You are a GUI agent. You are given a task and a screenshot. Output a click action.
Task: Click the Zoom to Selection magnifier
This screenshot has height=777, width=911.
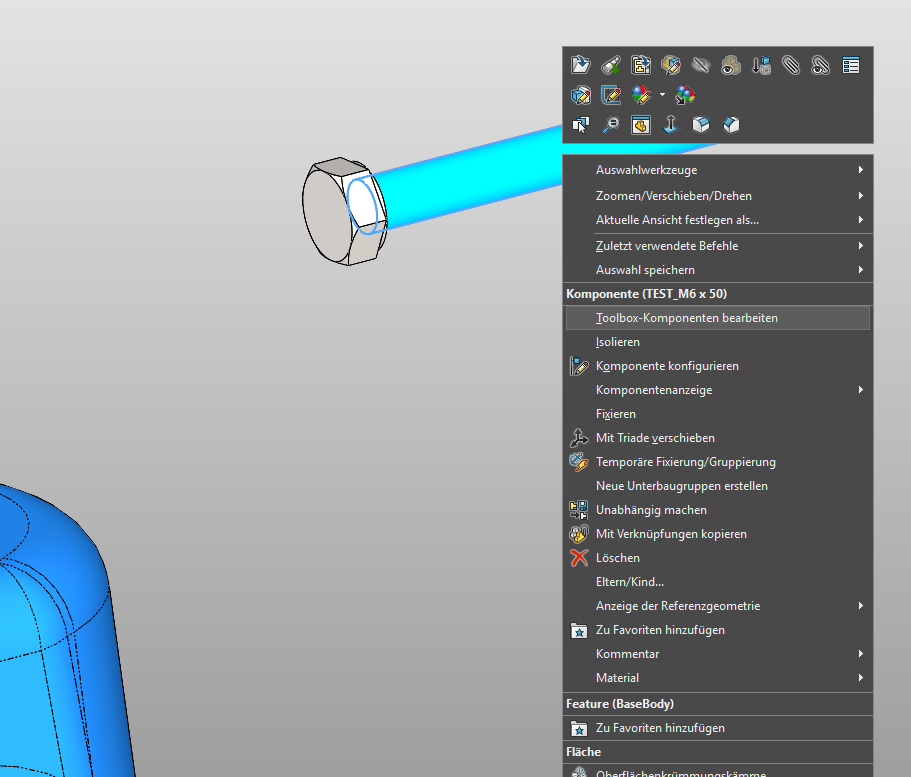610,125
